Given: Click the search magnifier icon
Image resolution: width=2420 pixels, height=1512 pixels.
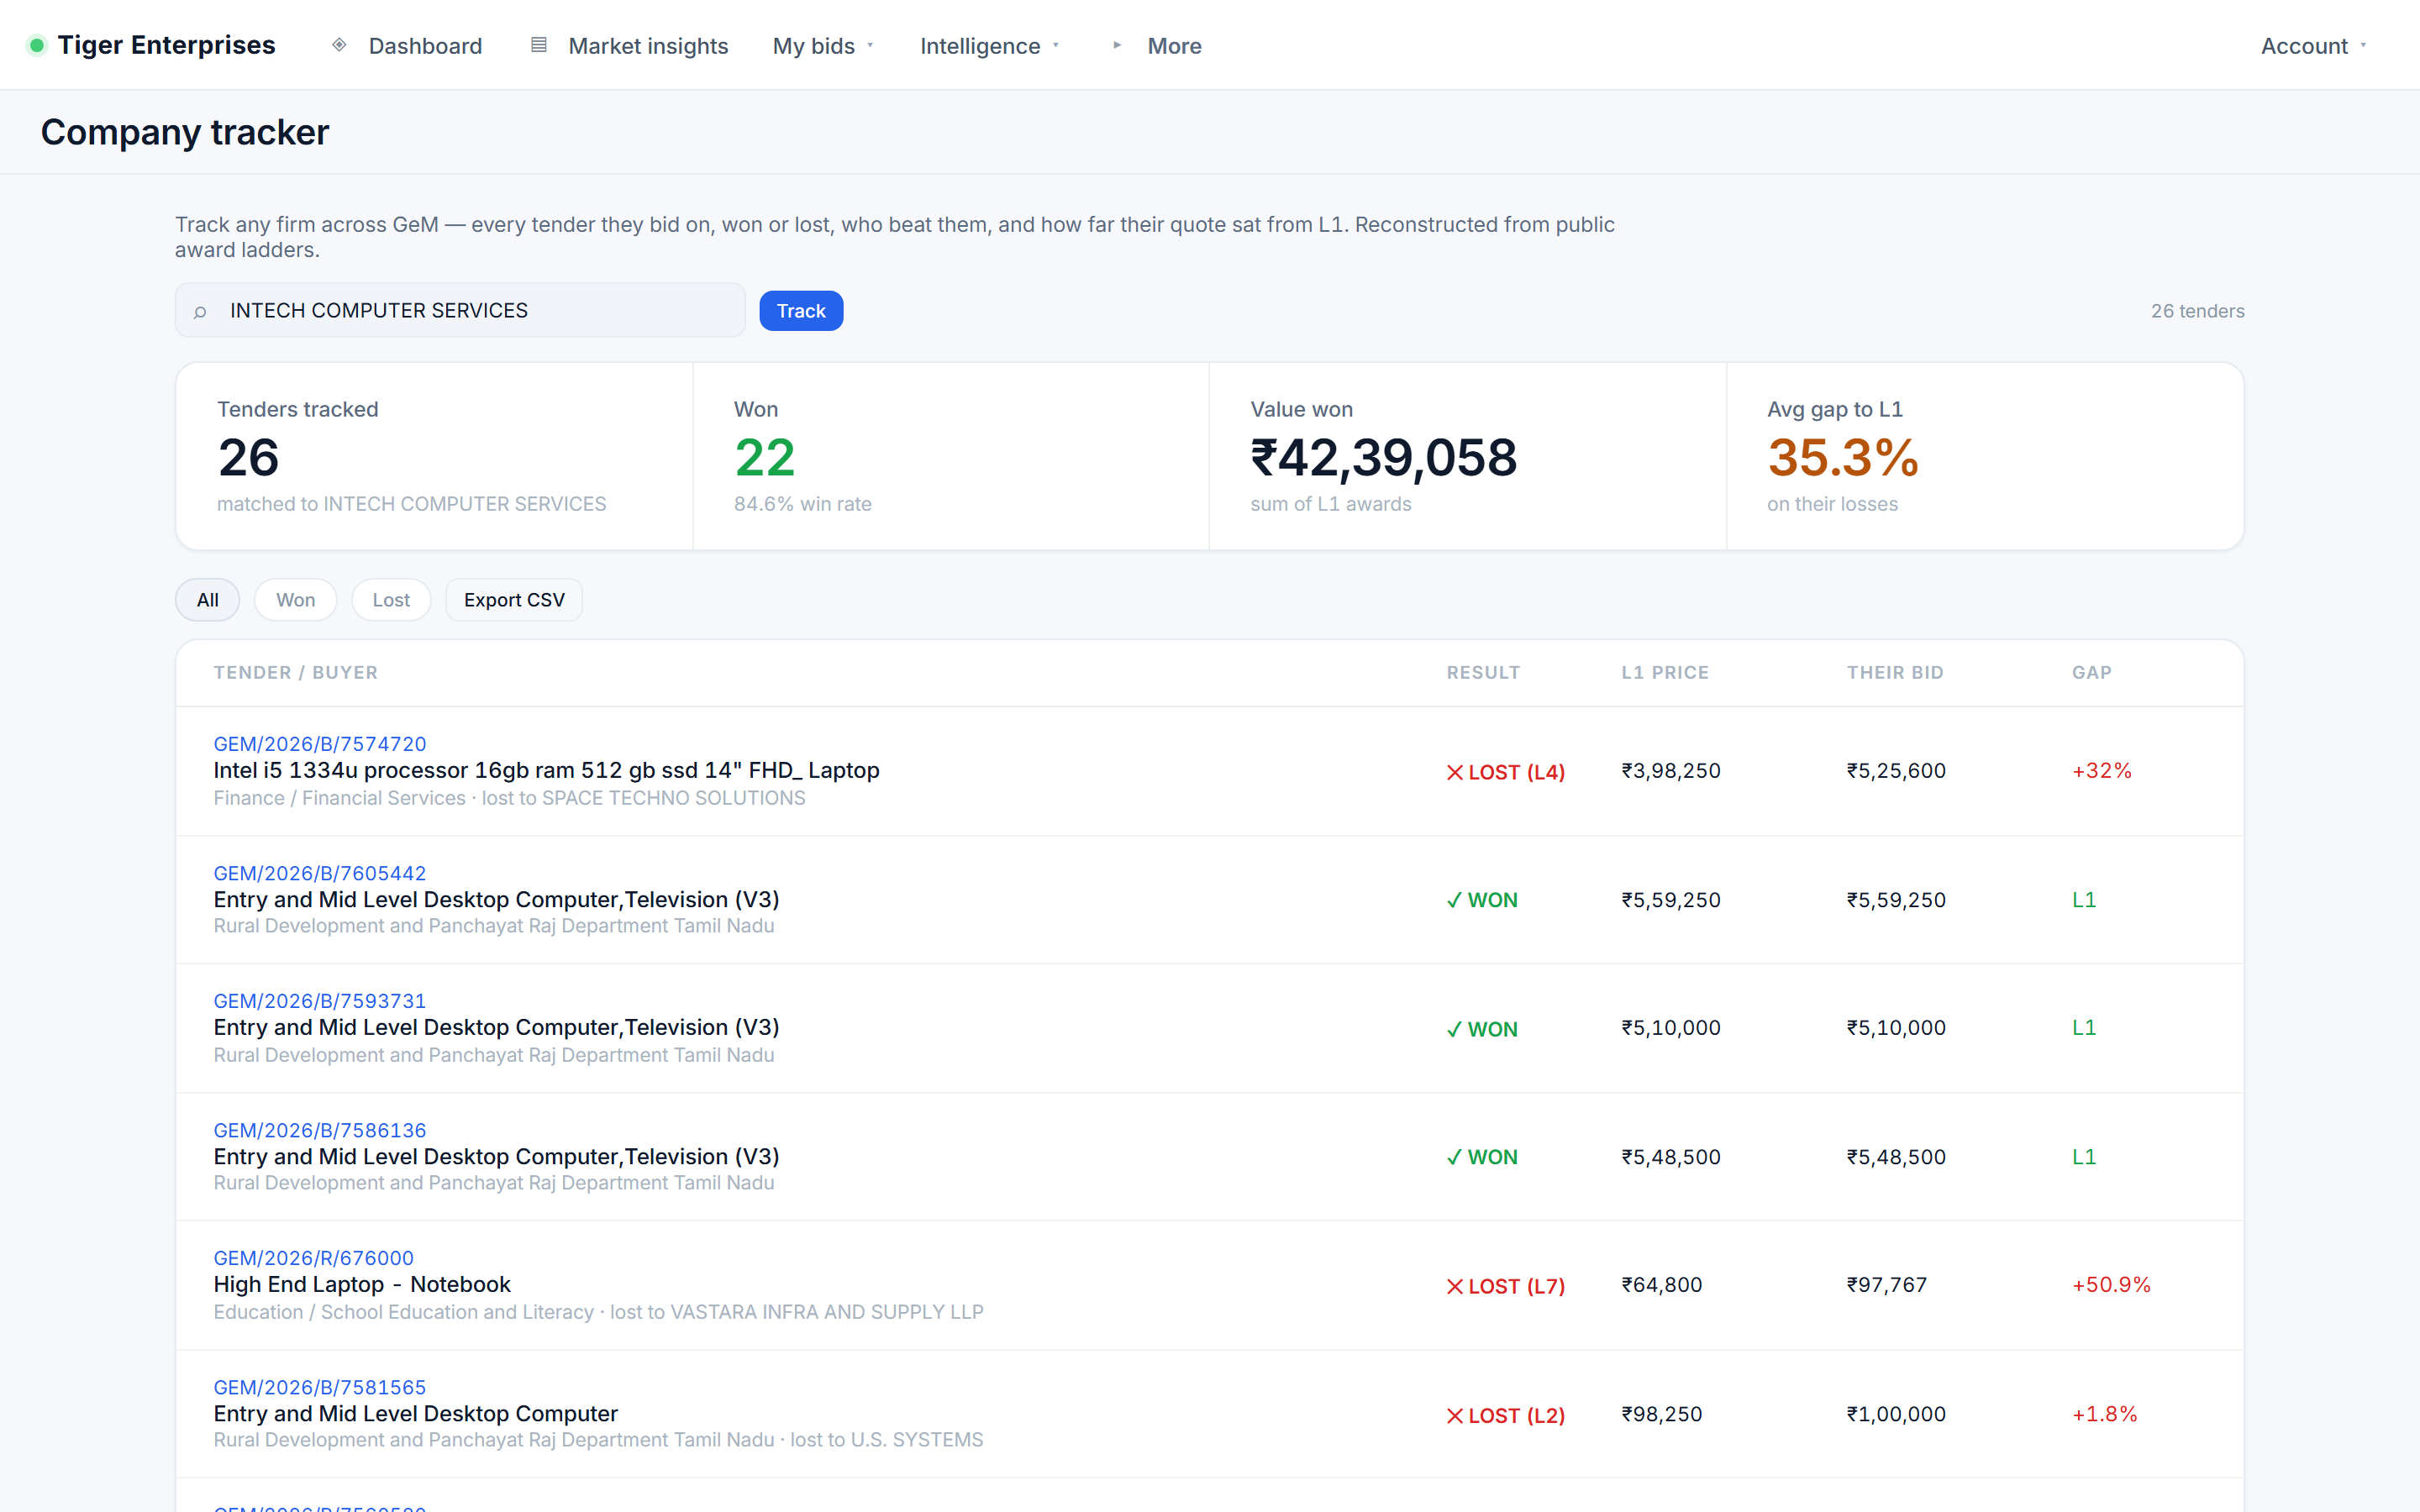Looking at the screenshot, I should pos(200,312).
